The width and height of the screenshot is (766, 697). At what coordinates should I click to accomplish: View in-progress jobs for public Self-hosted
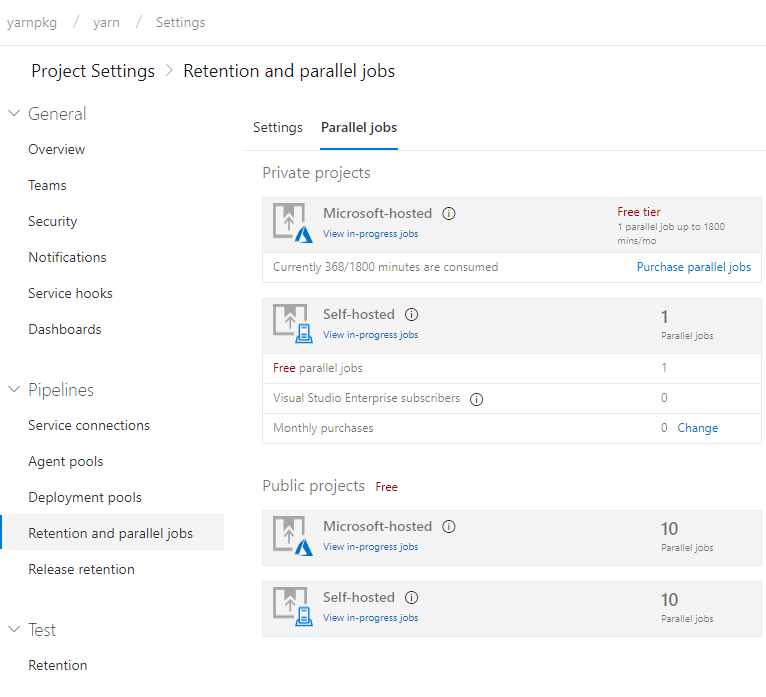coord(370,618)
